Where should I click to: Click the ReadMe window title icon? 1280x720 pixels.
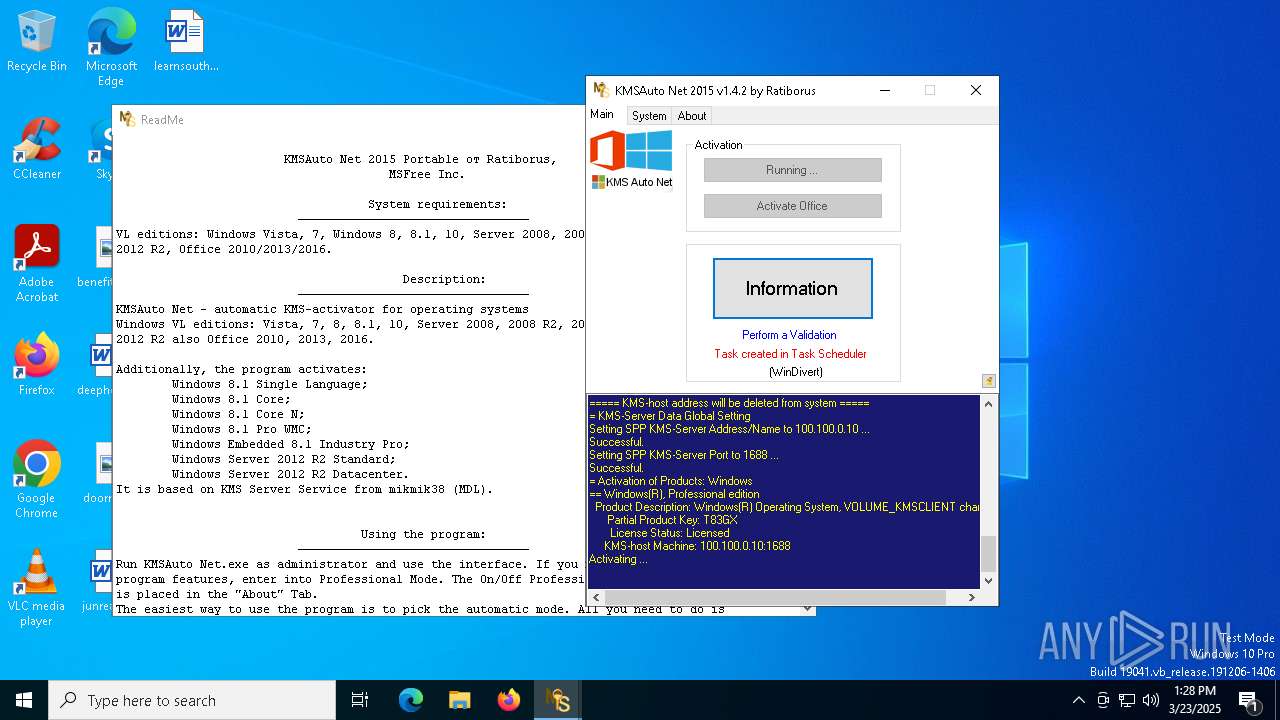(x=127, y=119)
